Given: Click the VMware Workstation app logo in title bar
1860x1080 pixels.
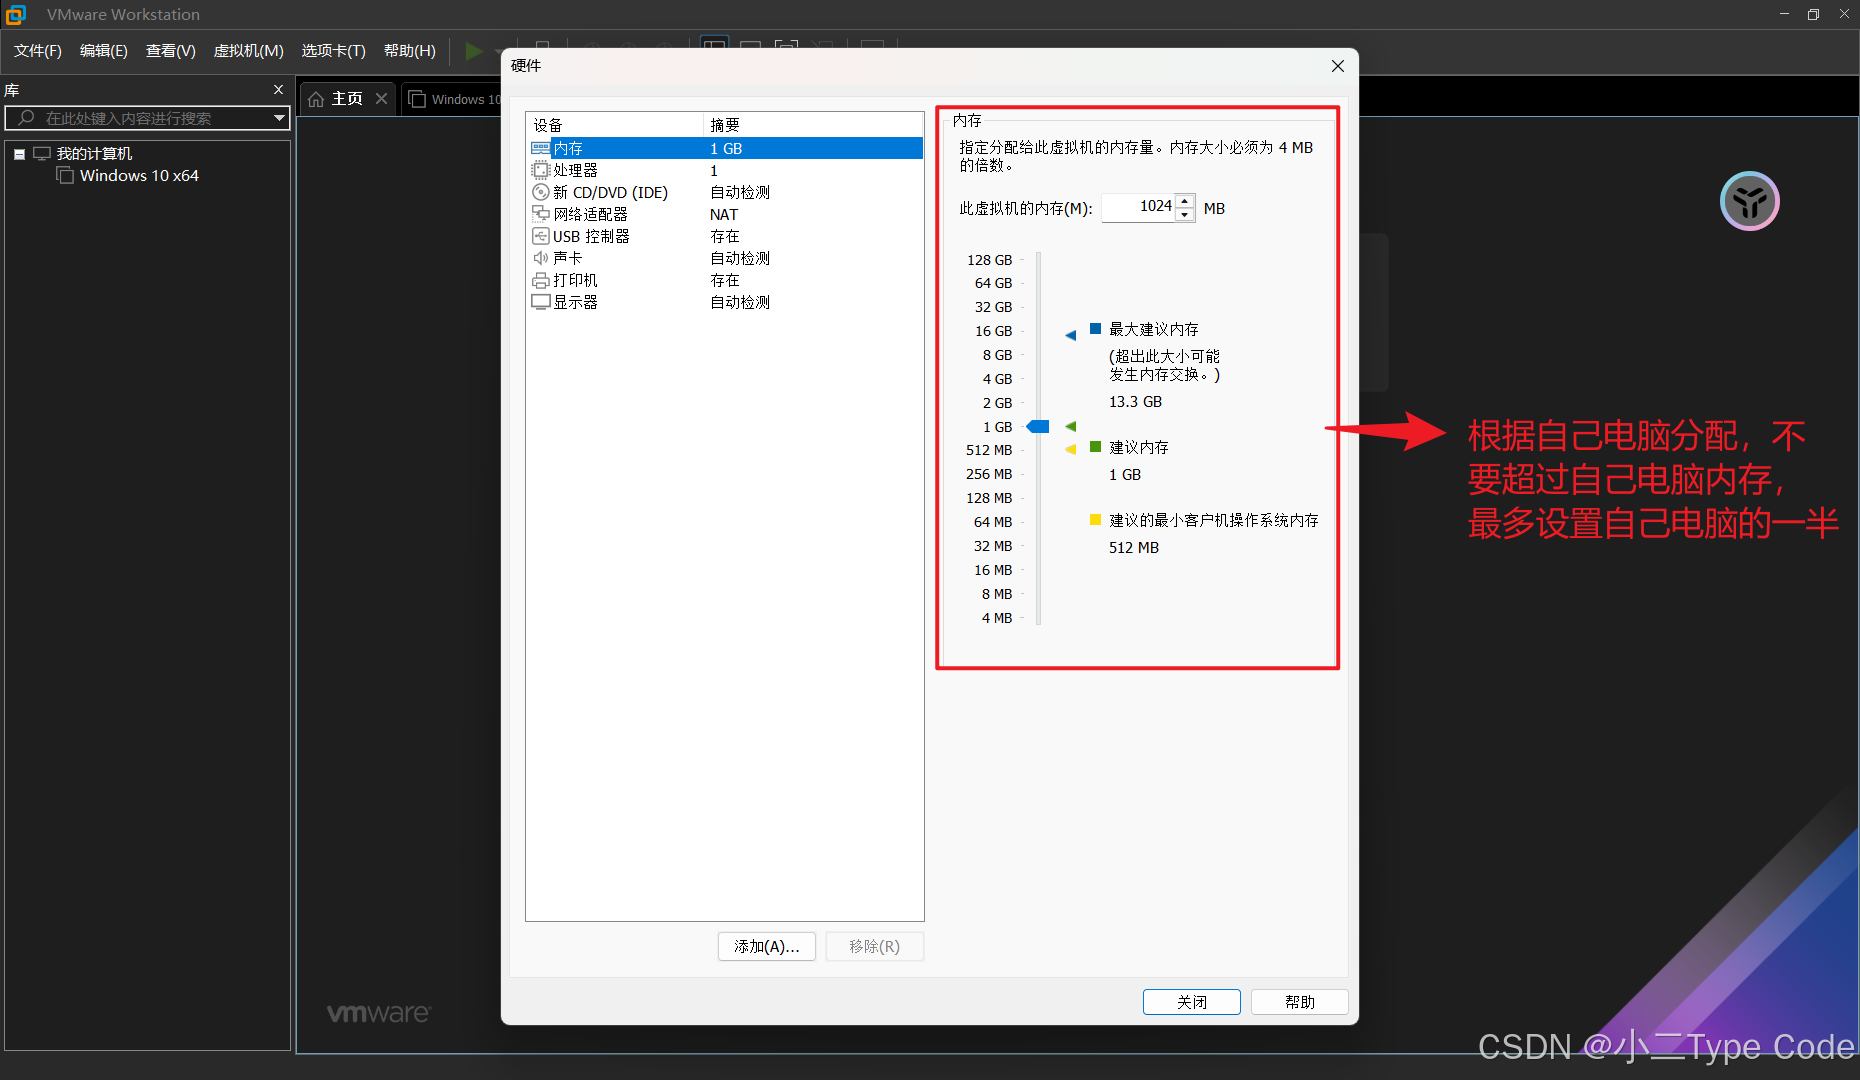Looking at the screenshot, I should pos(16,14).
